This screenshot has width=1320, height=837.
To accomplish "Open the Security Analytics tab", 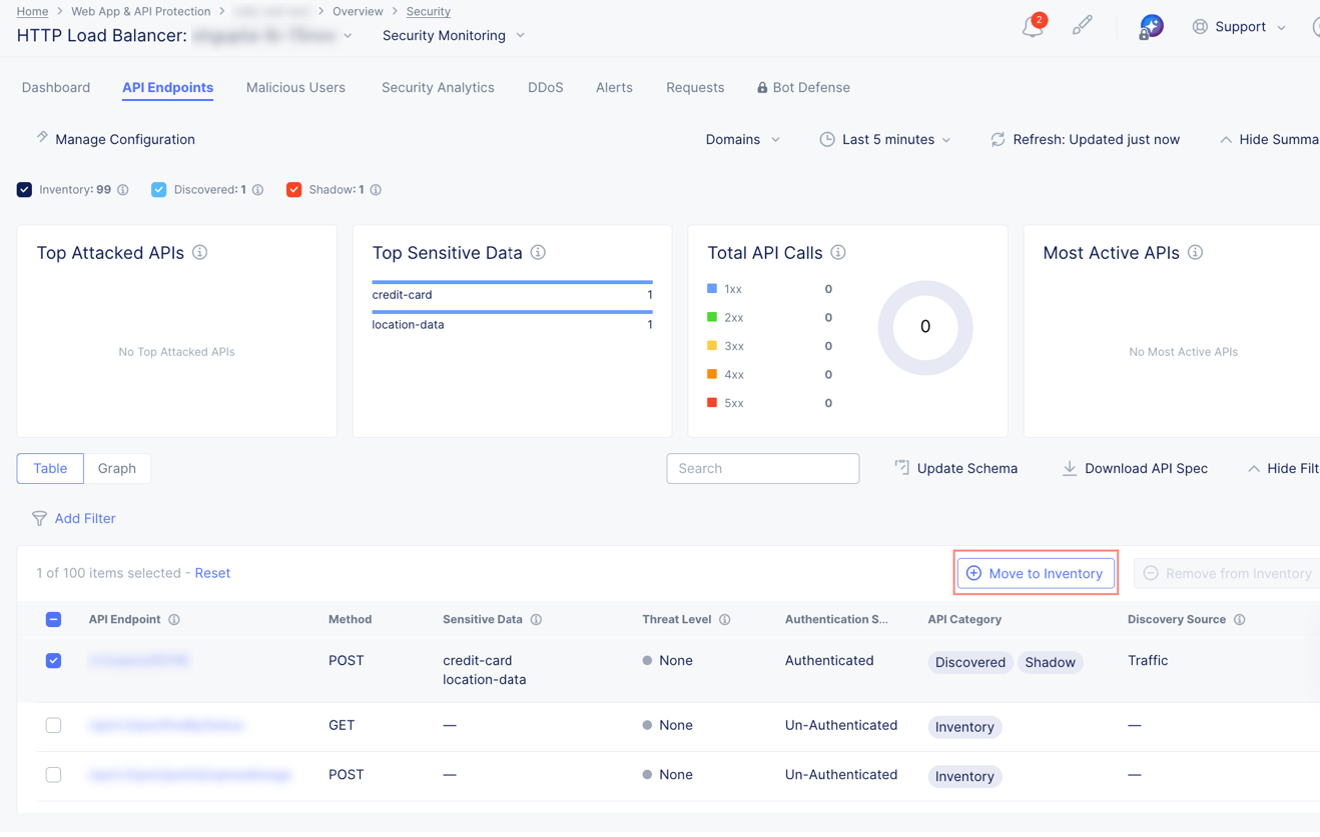I will 438,88.
